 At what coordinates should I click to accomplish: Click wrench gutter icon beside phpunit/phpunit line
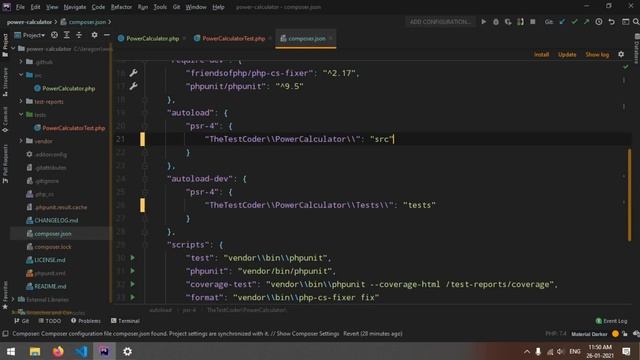click(133, 86)
